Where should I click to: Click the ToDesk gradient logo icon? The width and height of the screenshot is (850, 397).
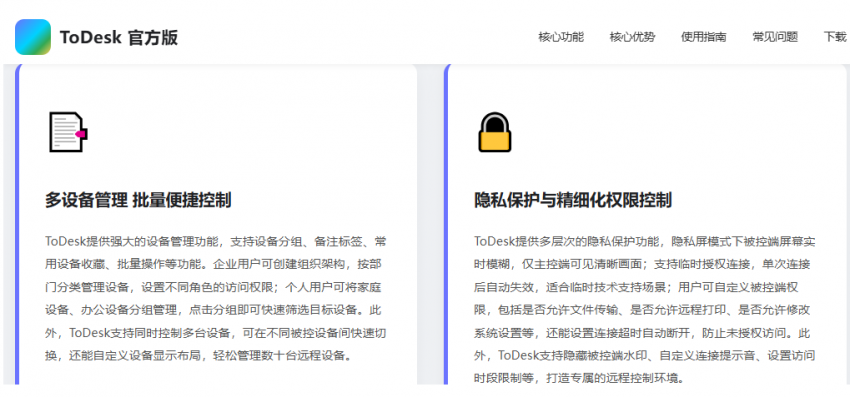click(33, 37)
